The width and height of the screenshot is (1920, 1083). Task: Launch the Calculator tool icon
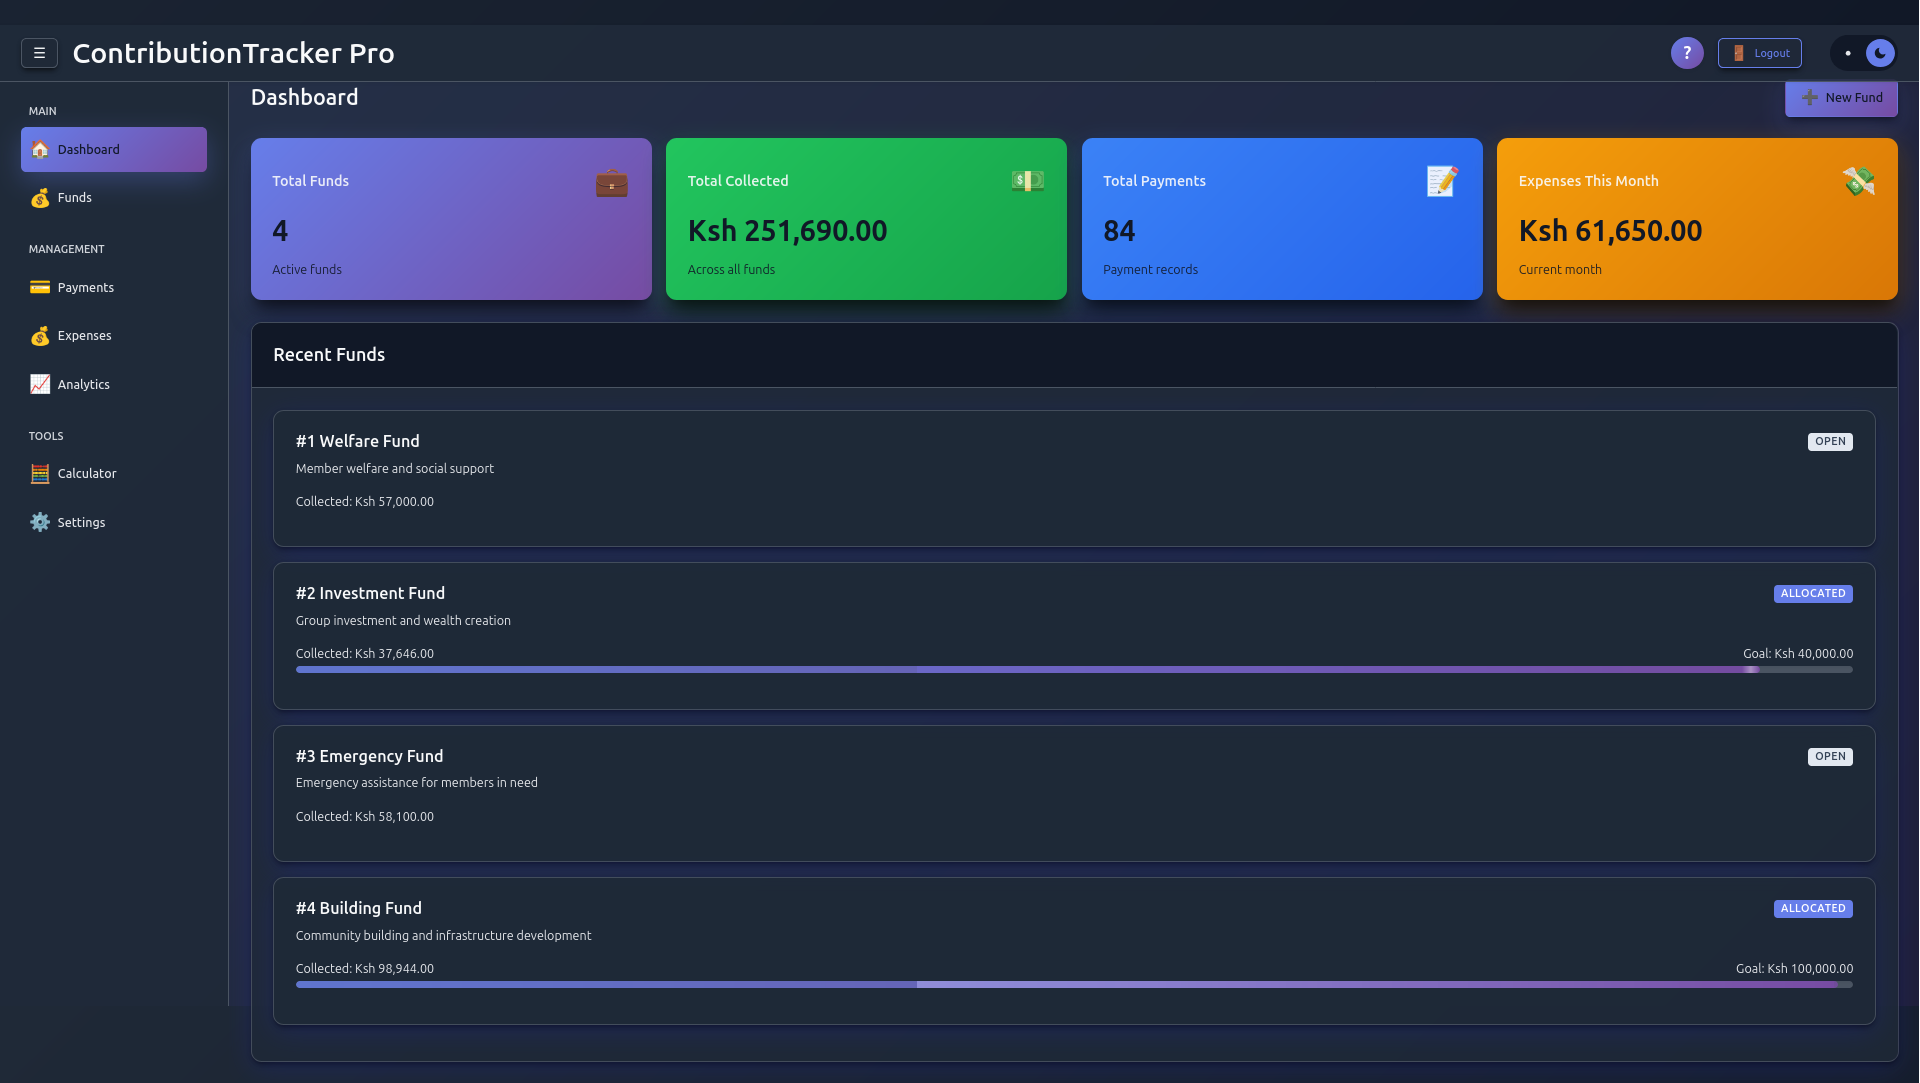pos(39,473)
